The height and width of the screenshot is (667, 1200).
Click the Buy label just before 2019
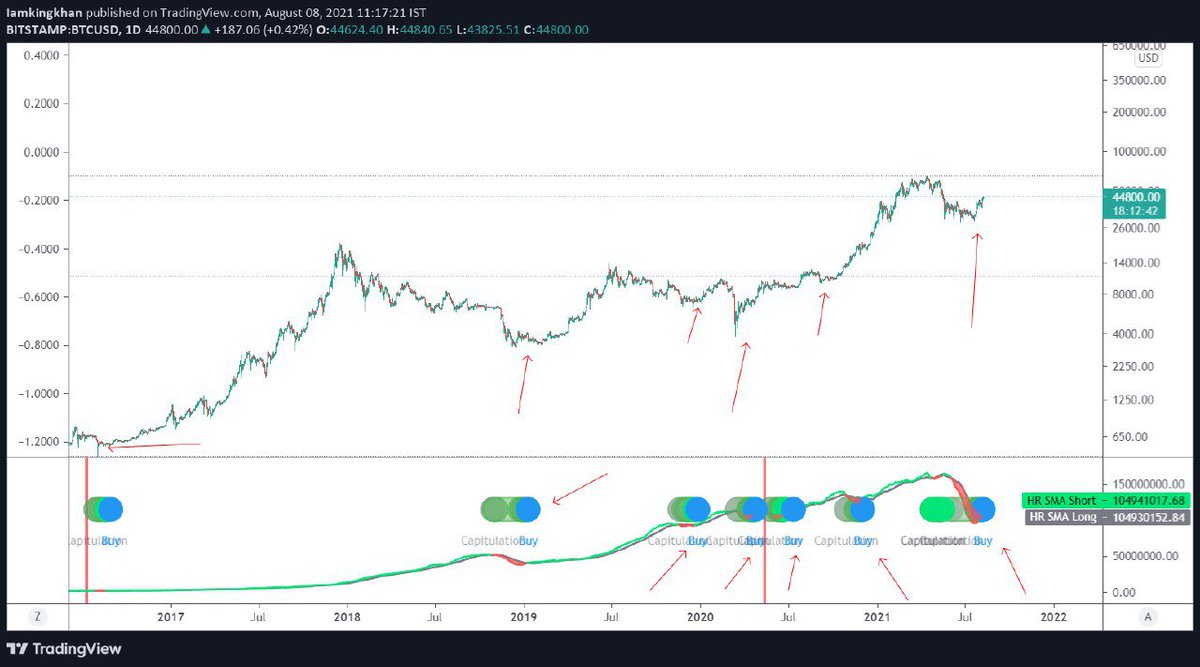point(529,540)
